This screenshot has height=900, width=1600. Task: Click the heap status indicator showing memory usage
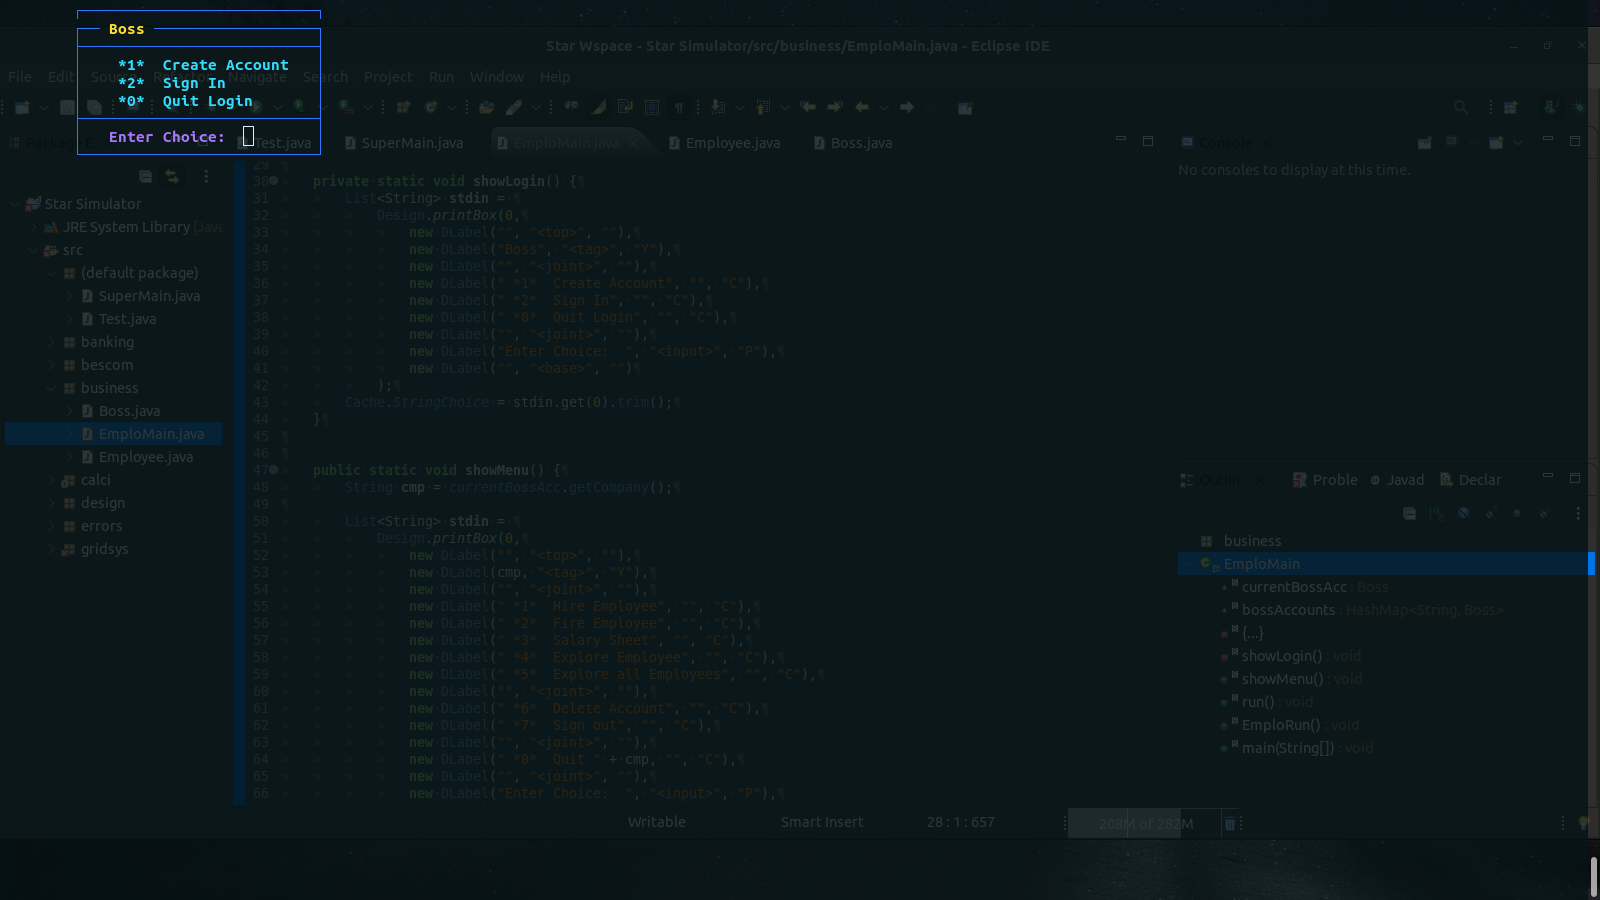[1145, 822]
